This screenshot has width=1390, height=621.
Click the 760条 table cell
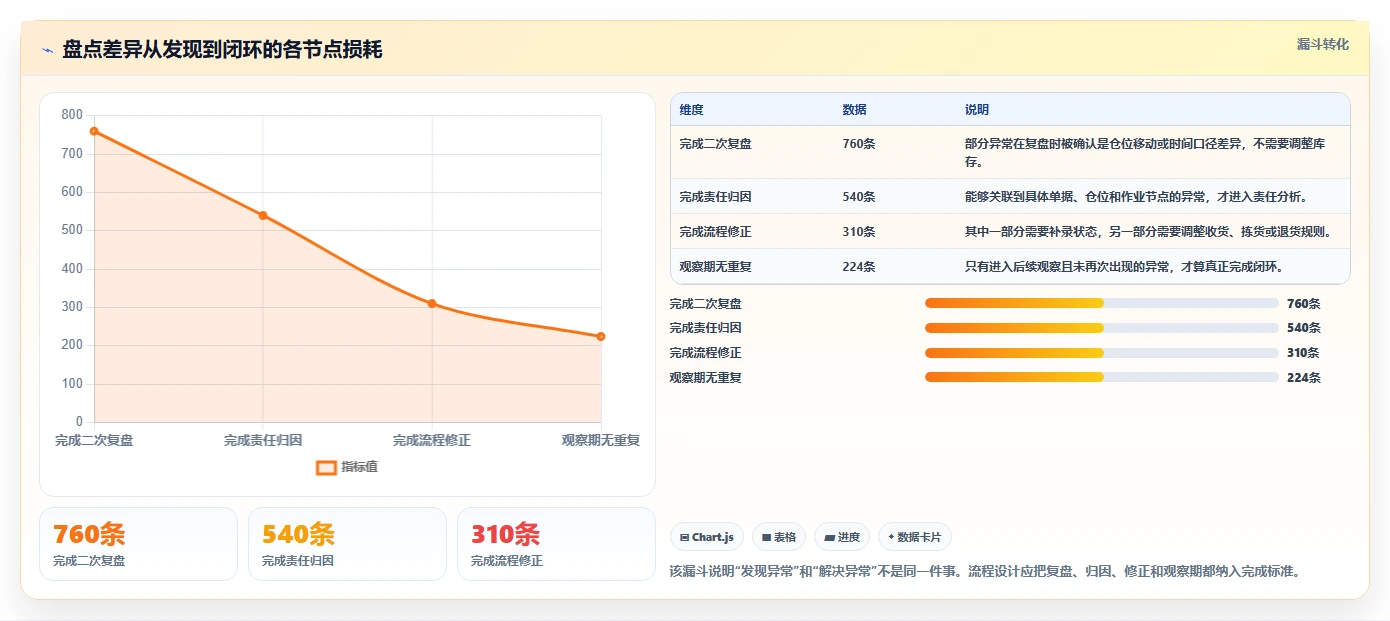(858, 144)
